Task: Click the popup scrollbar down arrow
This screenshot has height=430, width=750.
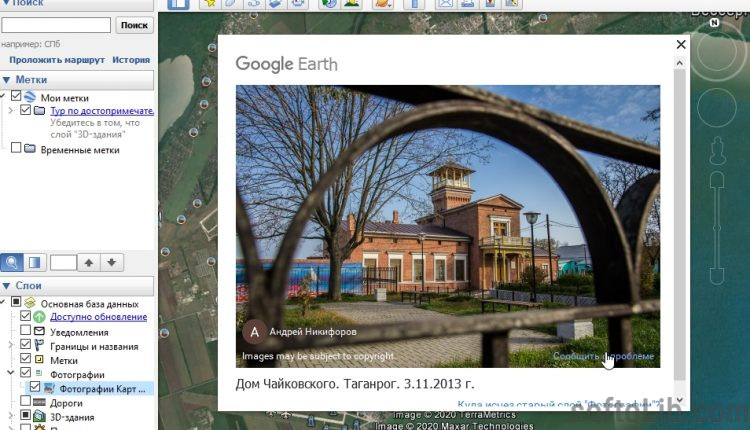Action: tap(680, 400)
